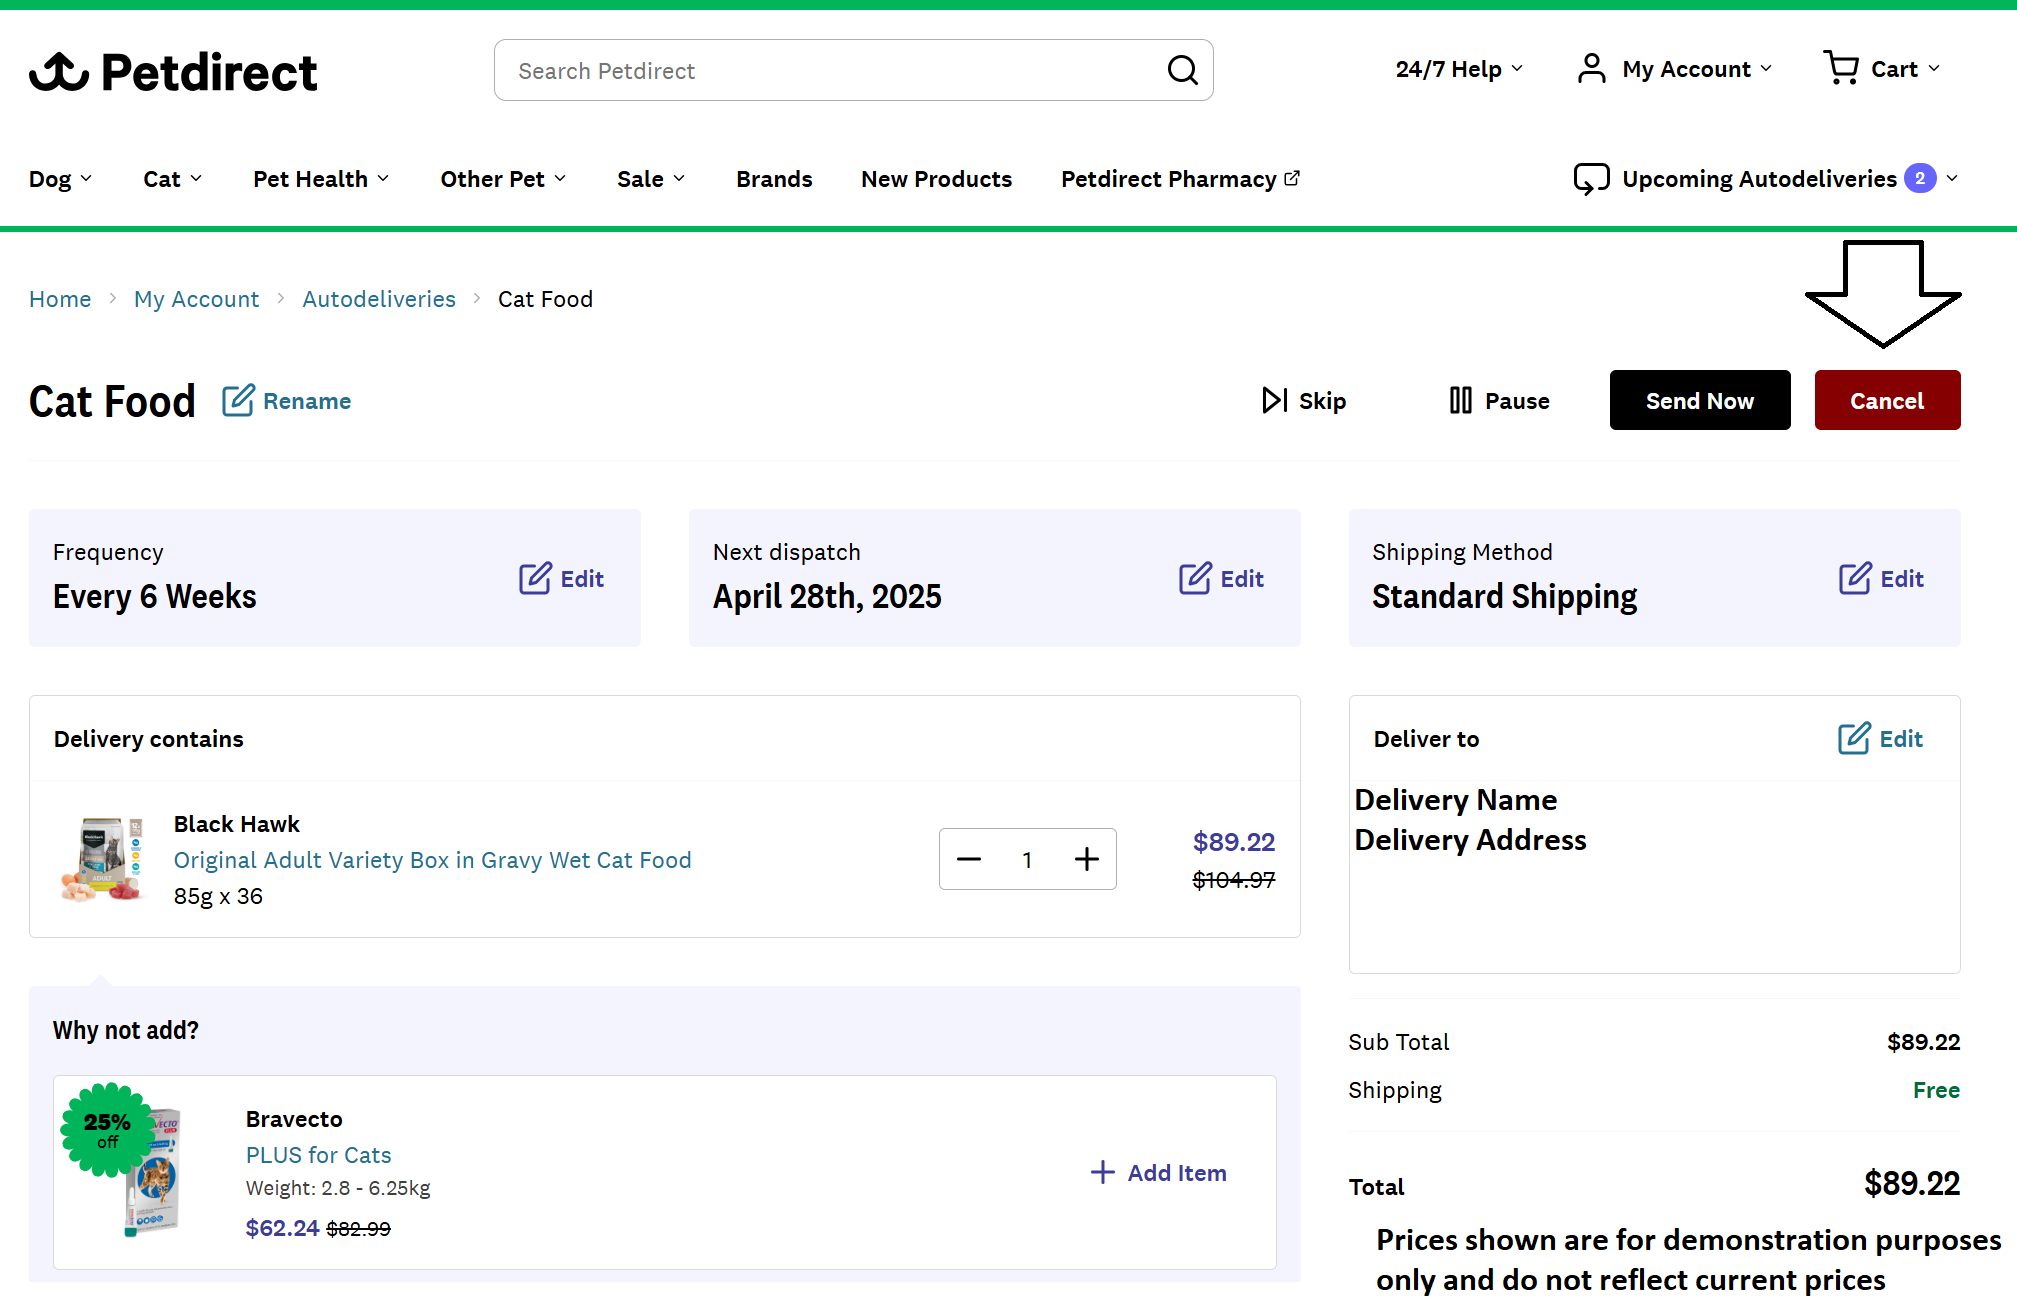Click the Bravecto product thumbnail
The height and width of the screenshot is (1311, 2017).
pos(152,1171)
